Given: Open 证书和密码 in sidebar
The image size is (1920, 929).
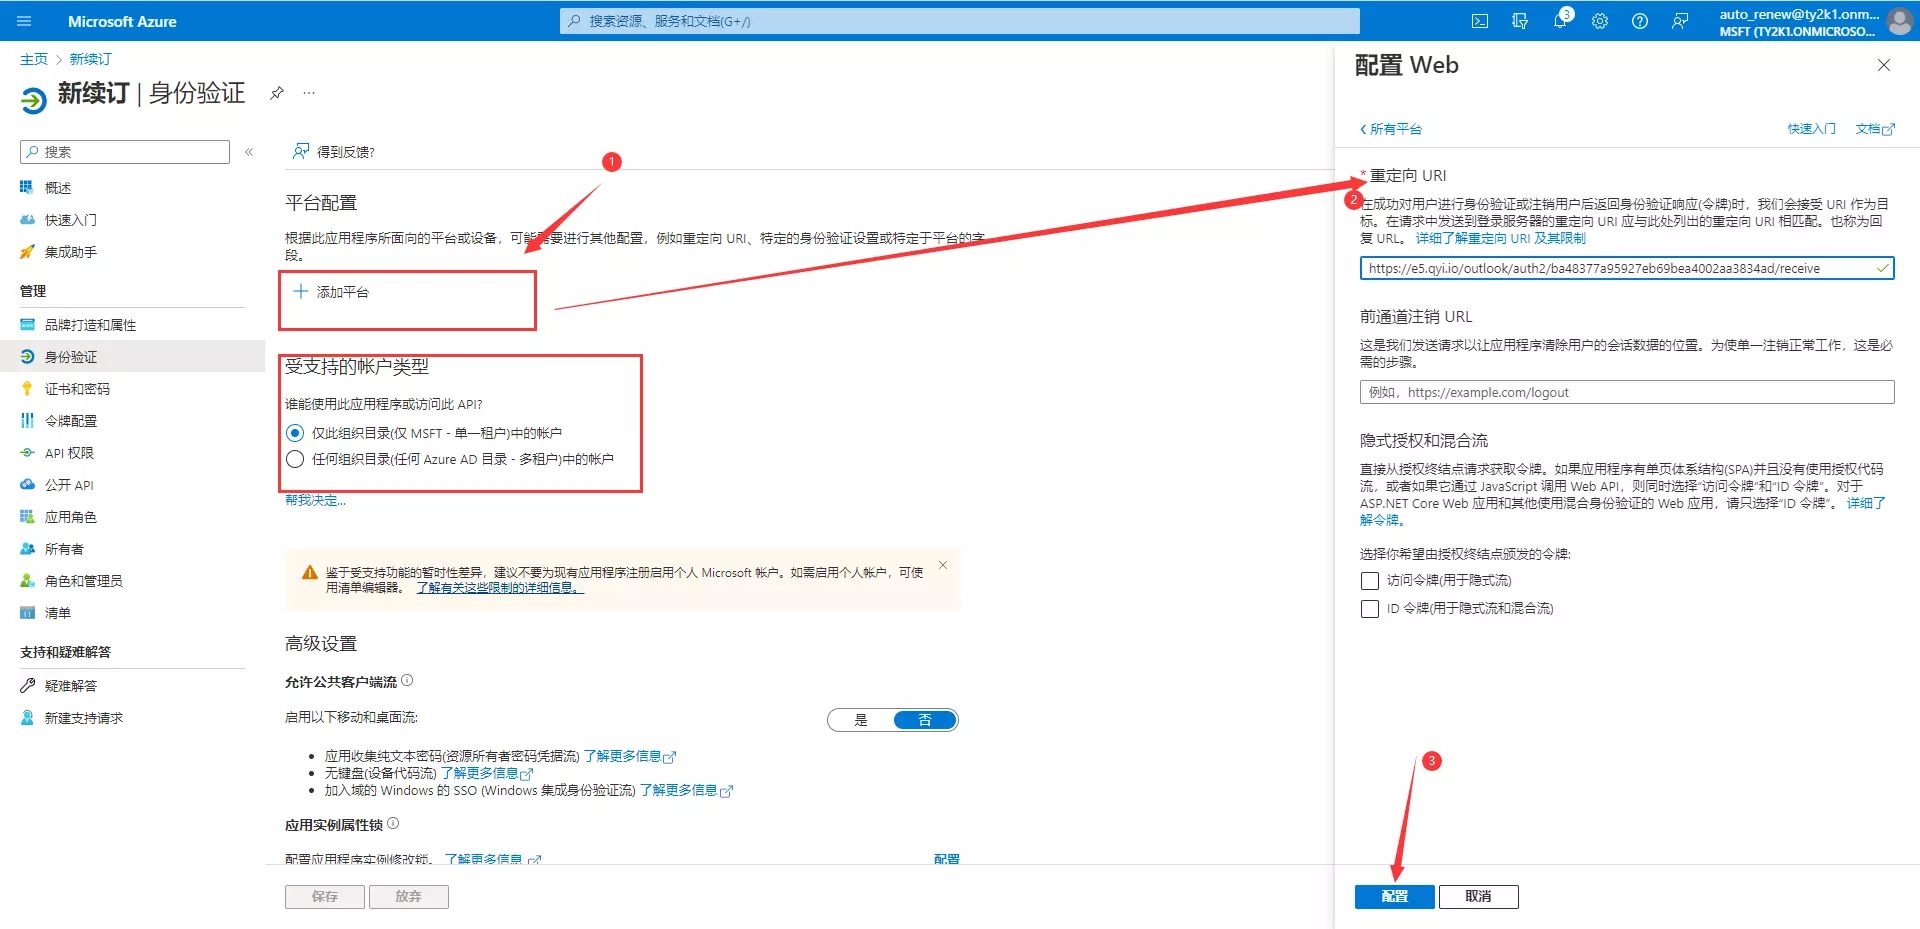Looking at the screenshot, I should click(x=77, y=389).
